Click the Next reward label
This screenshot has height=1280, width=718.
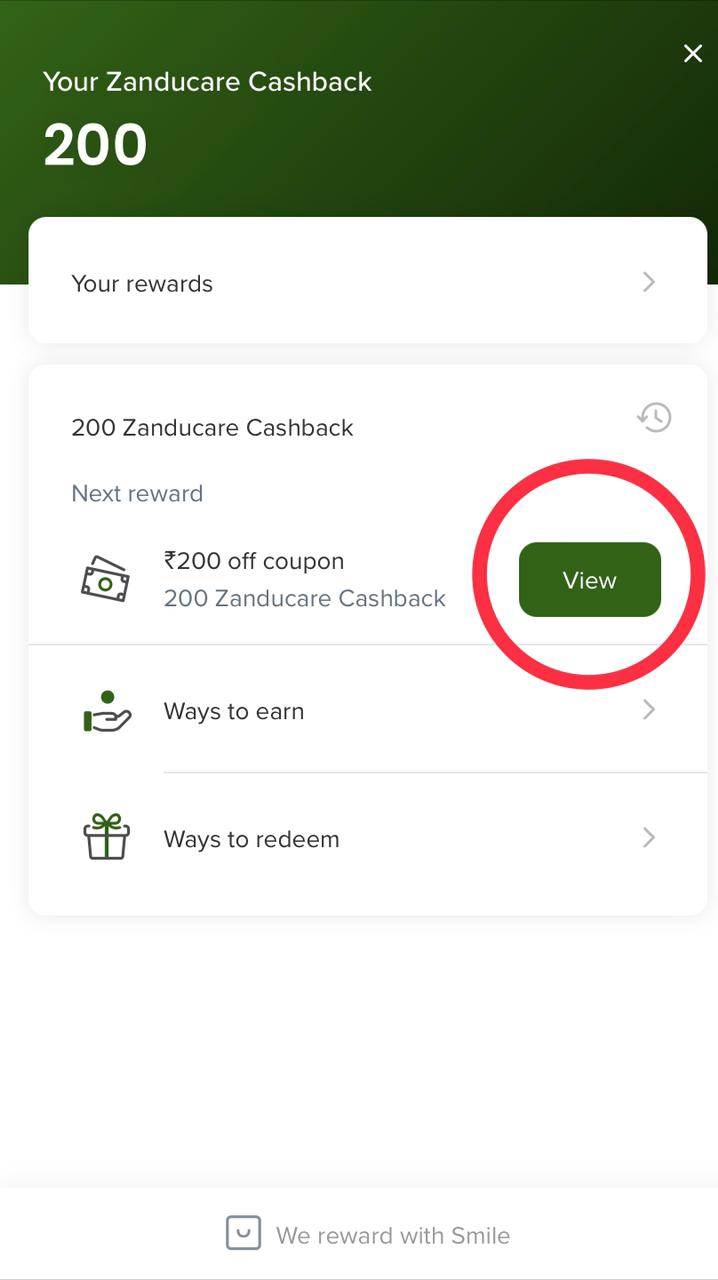137,493
